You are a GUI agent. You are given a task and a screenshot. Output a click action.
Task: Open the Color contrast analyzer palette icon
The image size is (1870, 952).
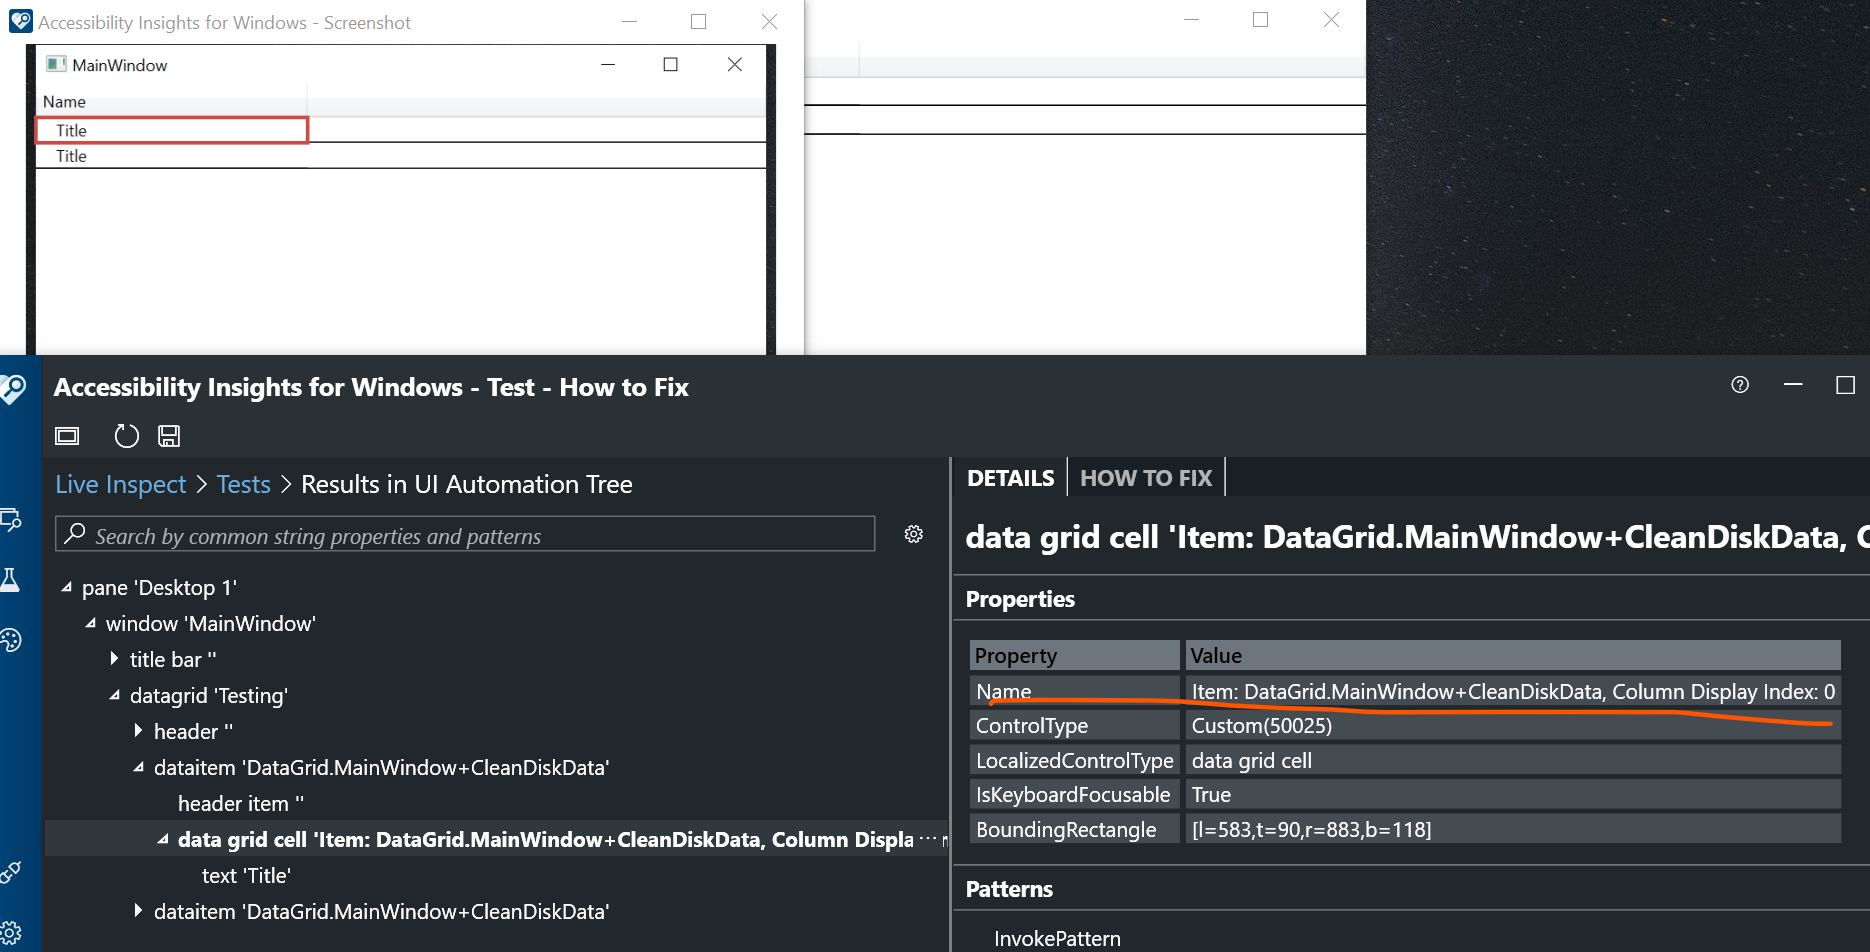13,640
